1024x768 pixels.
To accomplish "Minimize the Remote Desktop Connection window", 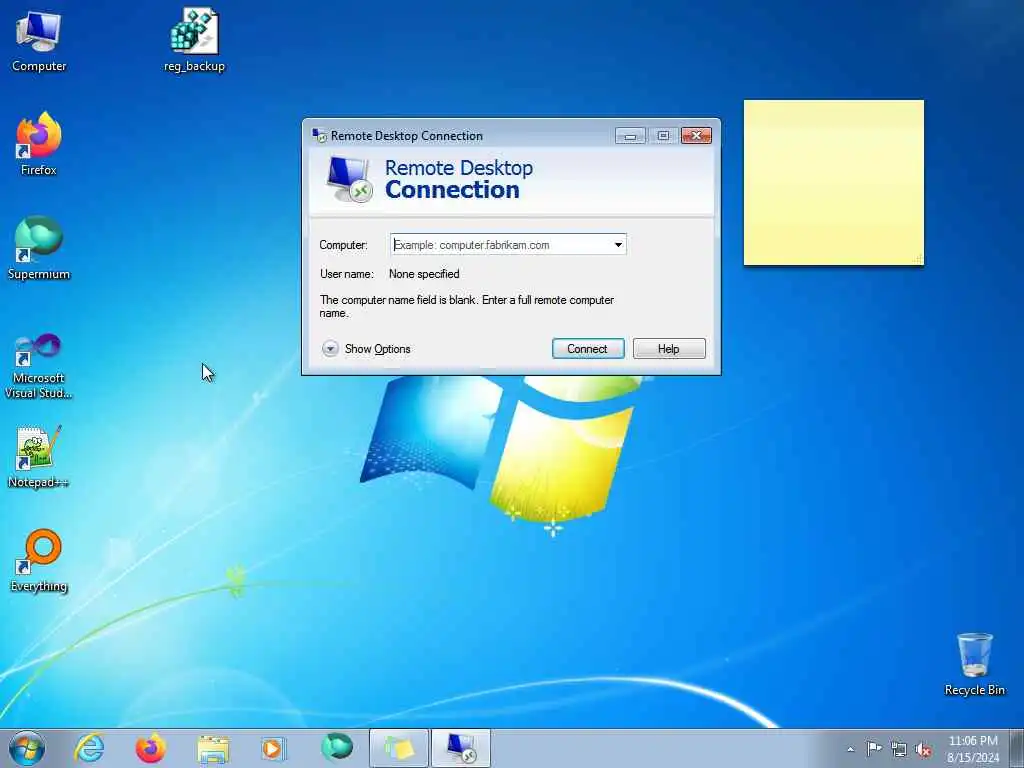I will coord(630,136).
